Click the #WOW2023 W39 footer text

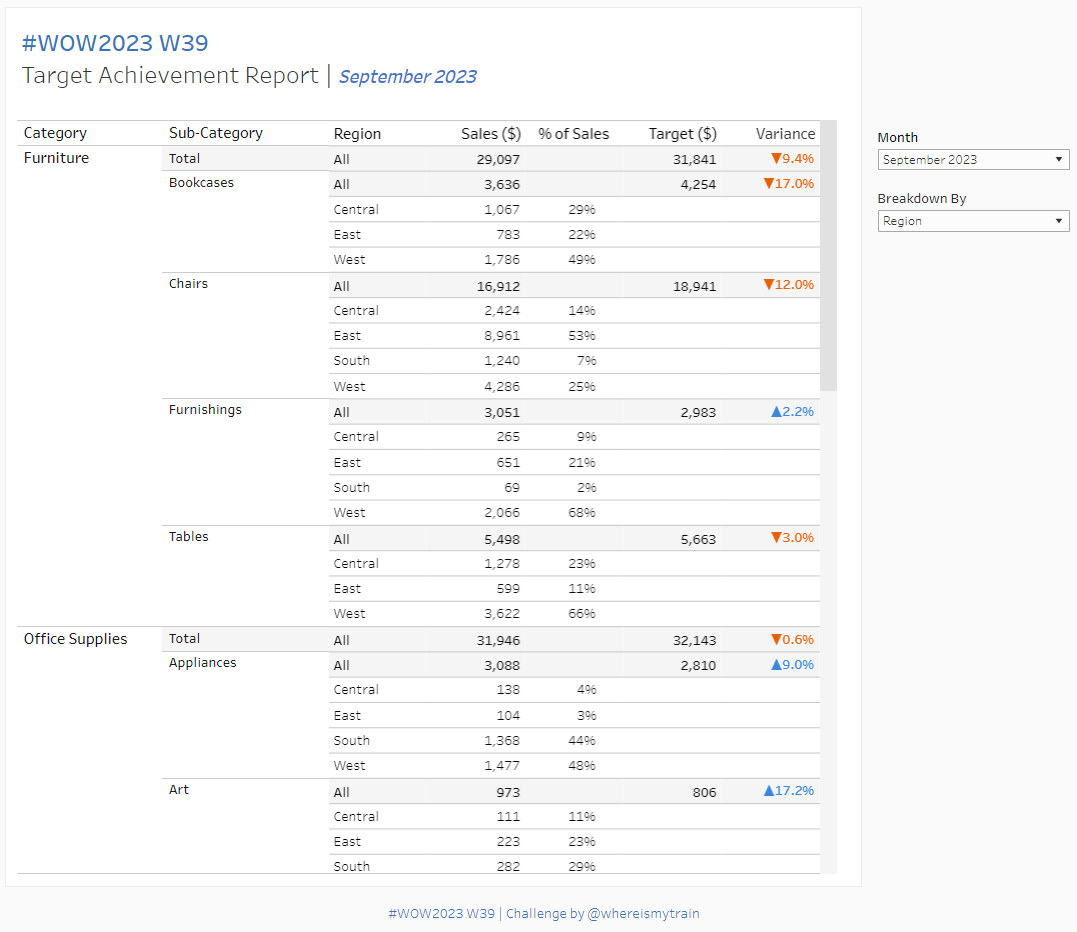[440, 913]
